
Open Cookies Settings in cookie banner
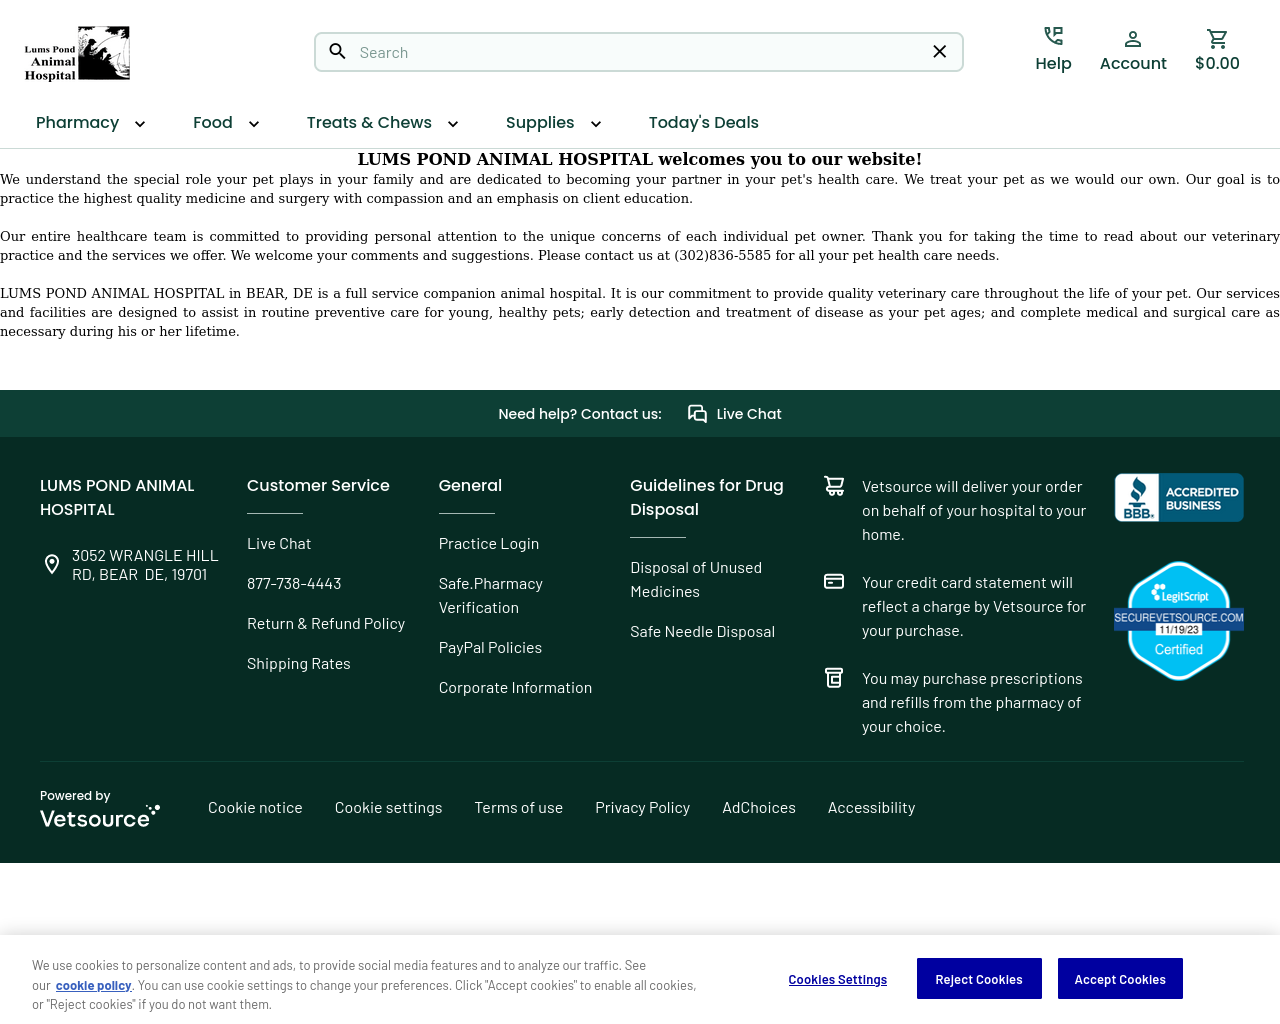point(838,979)
